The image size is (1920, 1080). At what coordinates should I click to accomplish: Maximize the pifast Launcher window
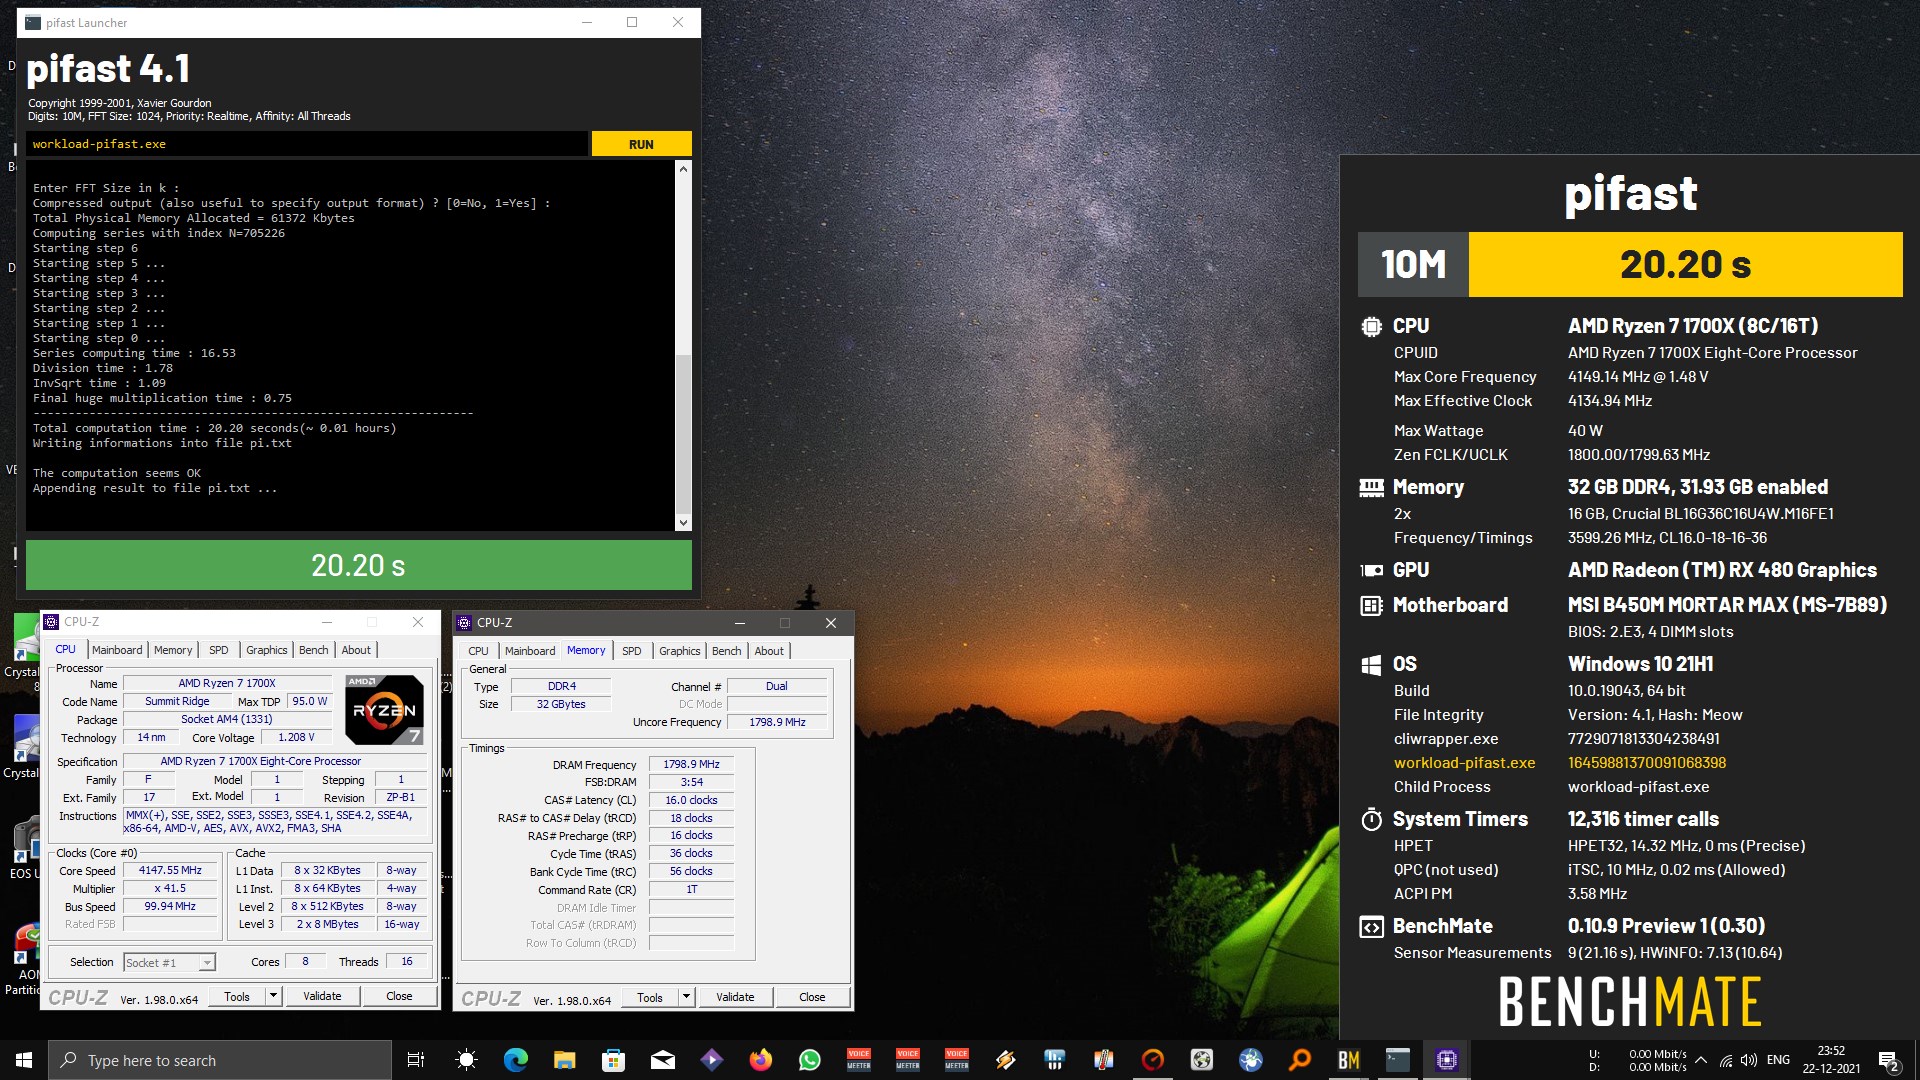pyautogui.click(x=632, y=22)
